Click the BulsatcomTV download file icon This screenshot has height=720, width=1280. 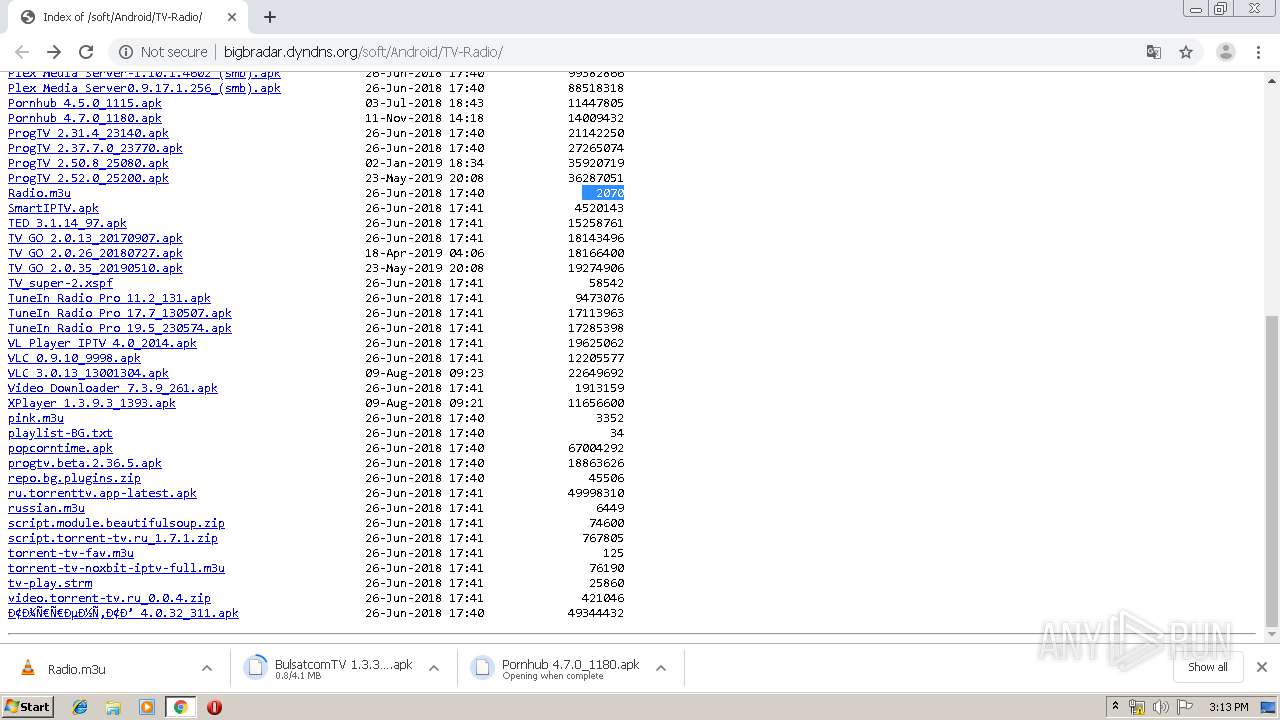point(256,668)
